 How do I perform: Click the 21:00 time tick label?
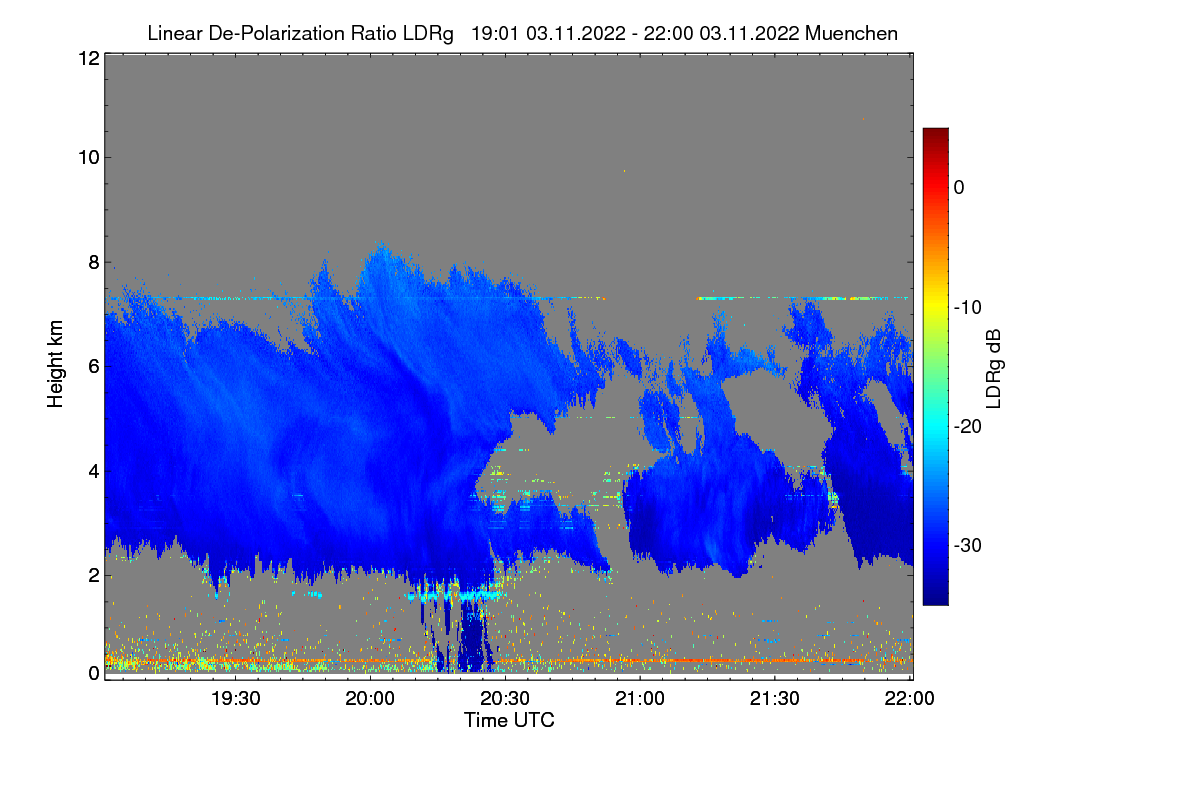640,698
